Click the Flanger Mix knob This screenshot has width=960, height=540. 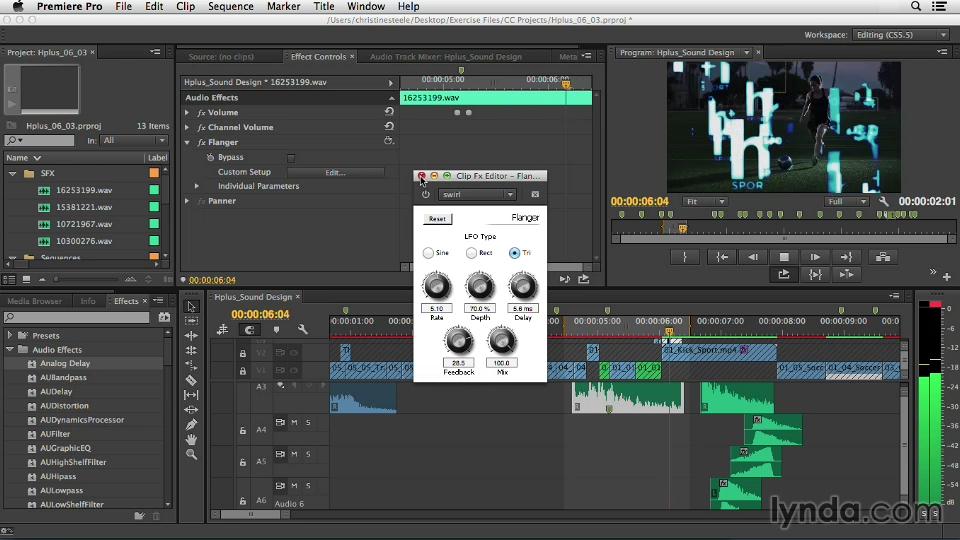502,340
